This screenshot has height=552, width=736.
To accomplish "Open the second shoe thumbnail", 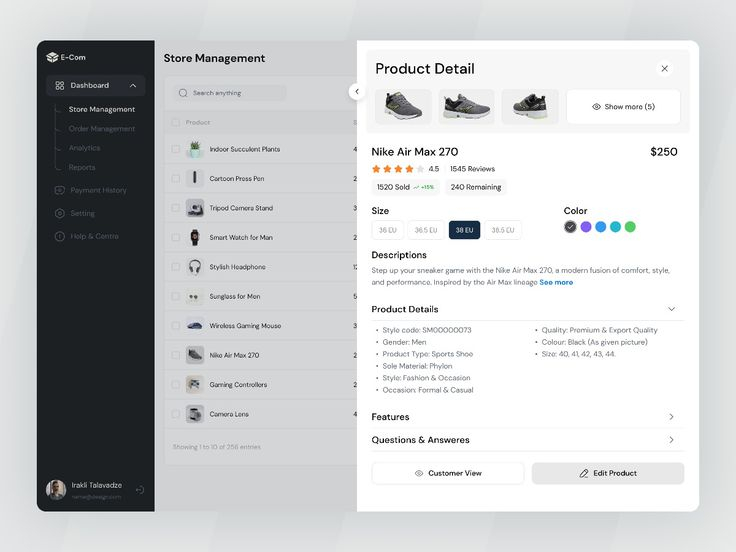I will click(x=467, y=107).
